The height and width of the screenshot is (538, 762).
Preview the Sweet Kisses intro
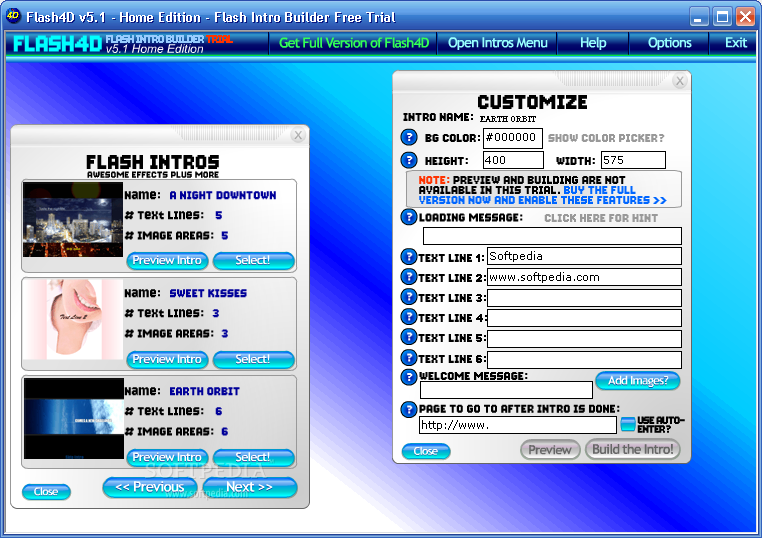point(167,359)
